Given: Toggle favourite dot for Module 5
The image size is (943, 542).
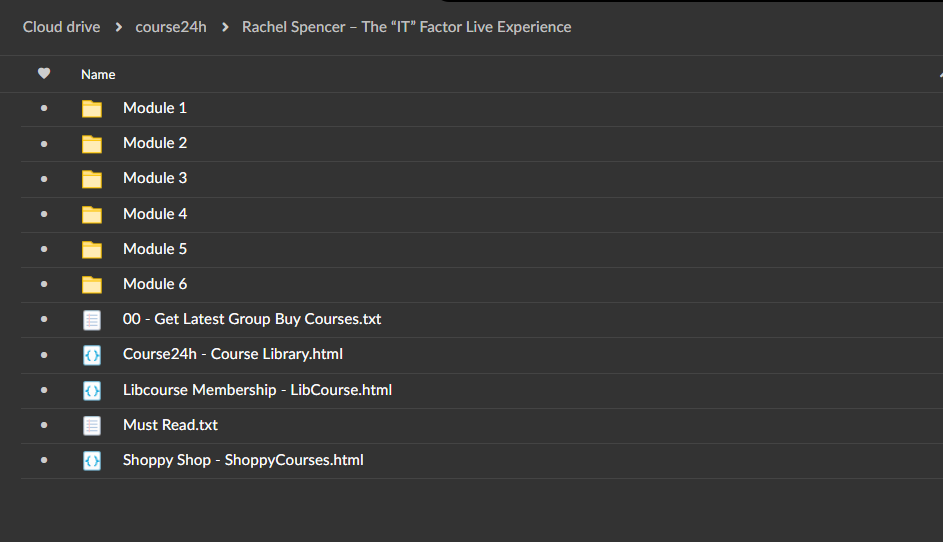Looking at the screenshot, I should coord(44,249).
